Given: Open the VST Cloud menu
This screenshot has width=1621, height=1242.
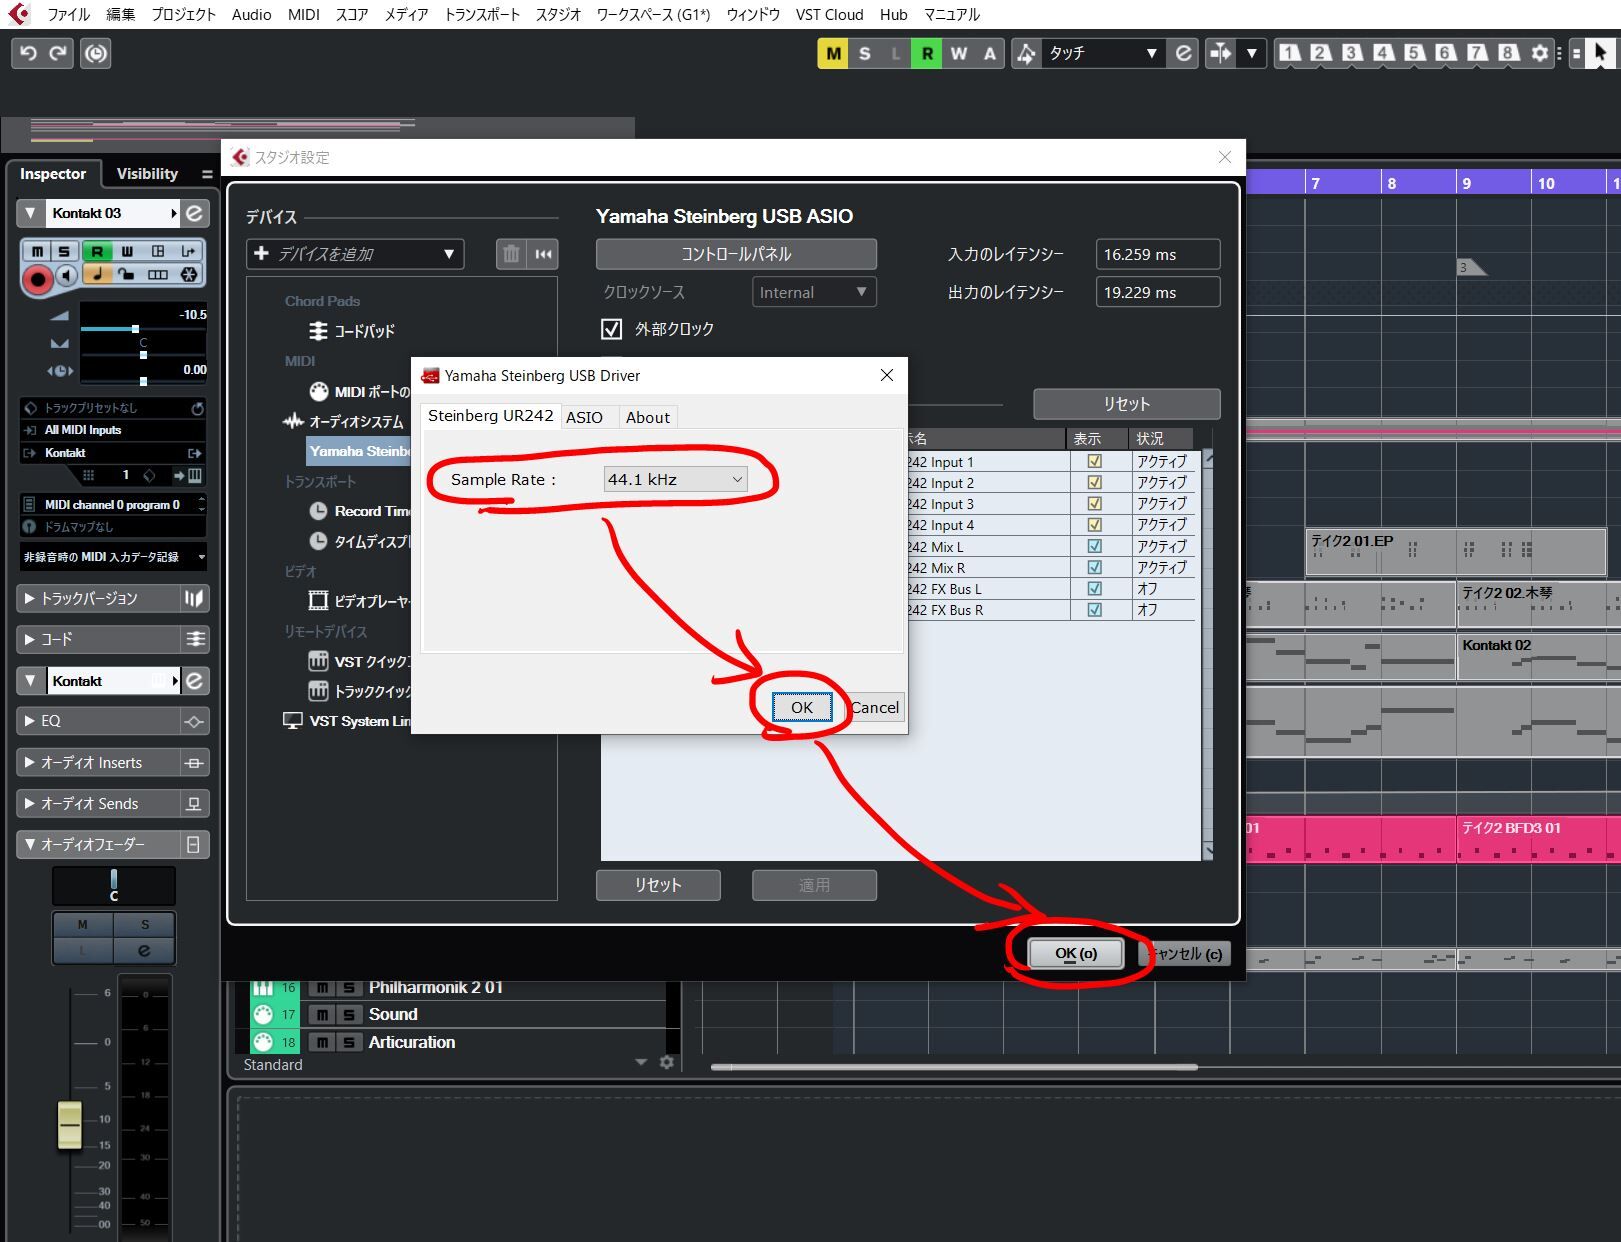Looking at the screenshot, I should (830, 14).
